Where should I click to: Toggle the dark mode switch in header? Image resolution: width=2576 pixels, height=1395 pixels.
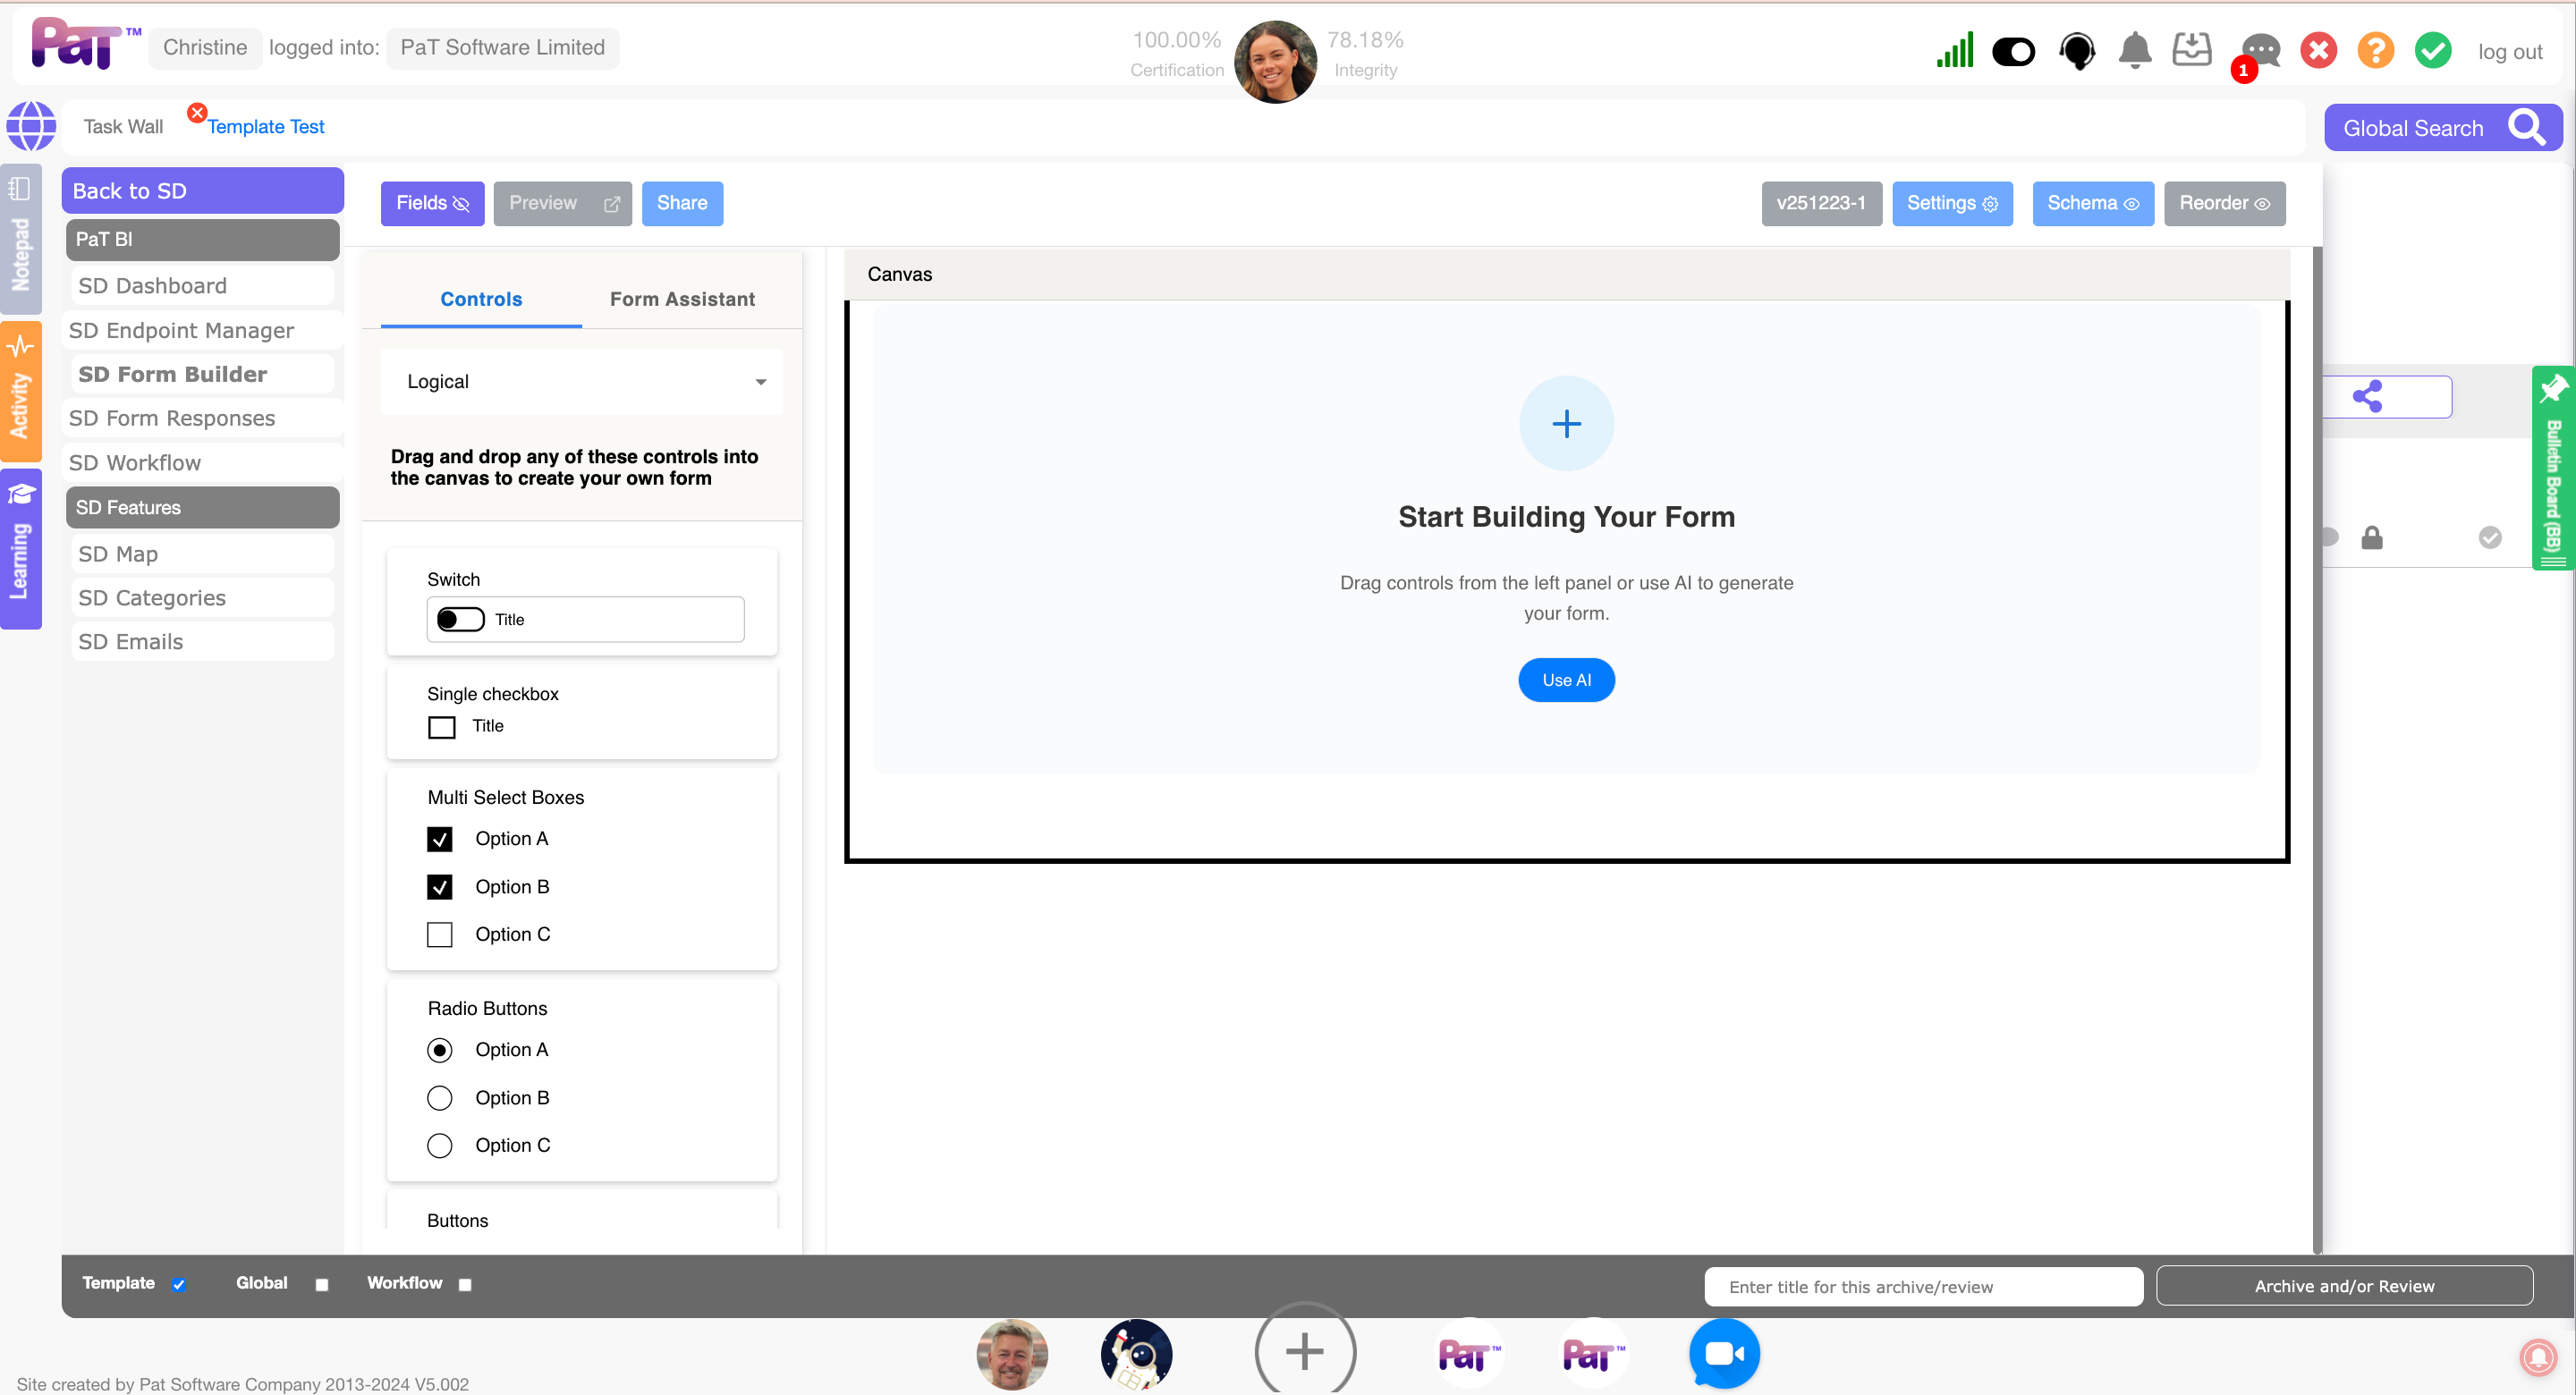(x=2013, y=51)
